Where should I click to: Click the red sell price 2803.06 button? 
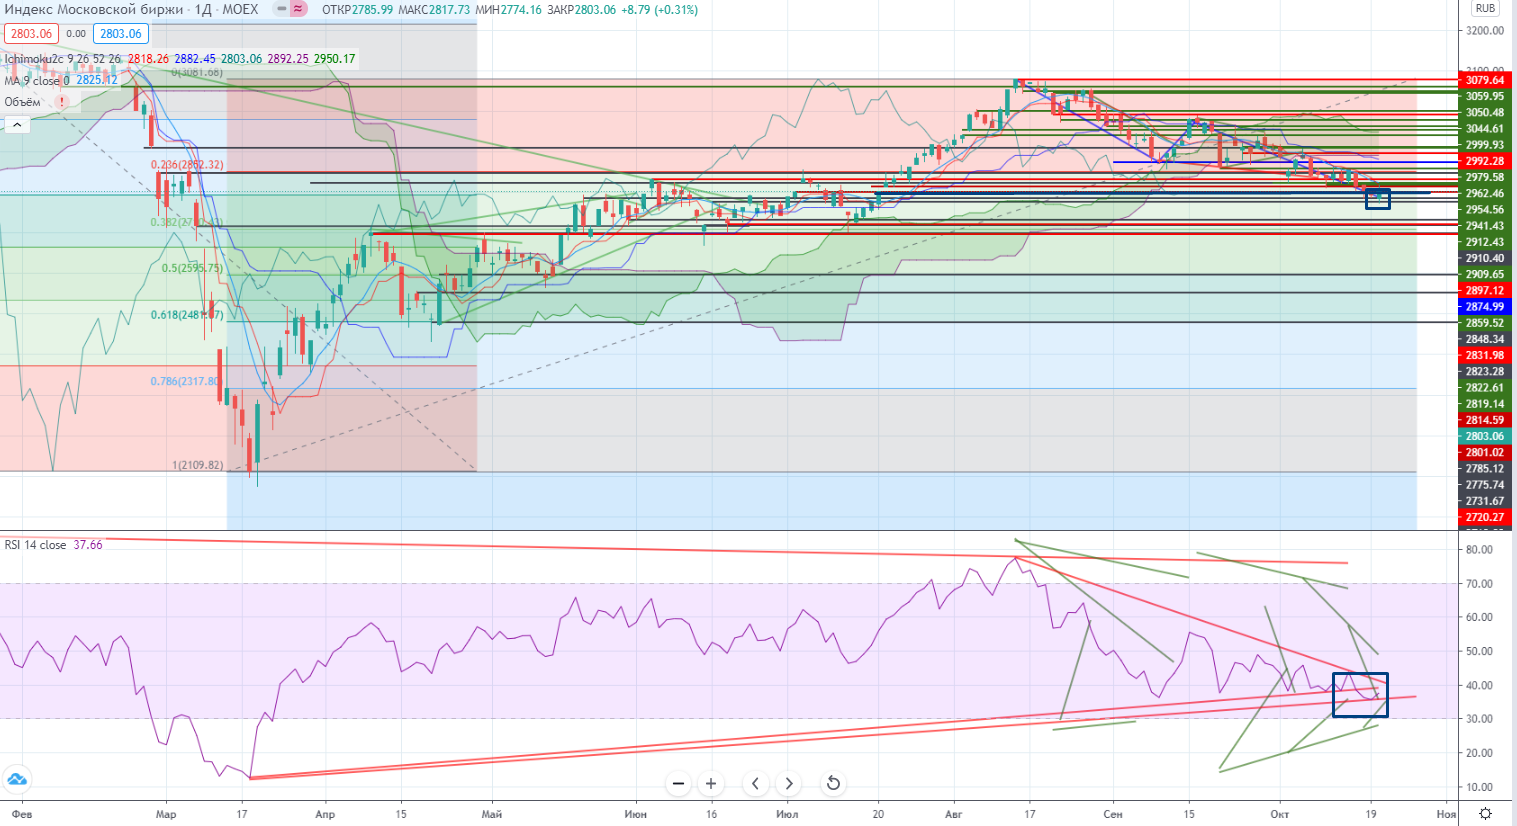pyautogui.click(x=31, y=34)
